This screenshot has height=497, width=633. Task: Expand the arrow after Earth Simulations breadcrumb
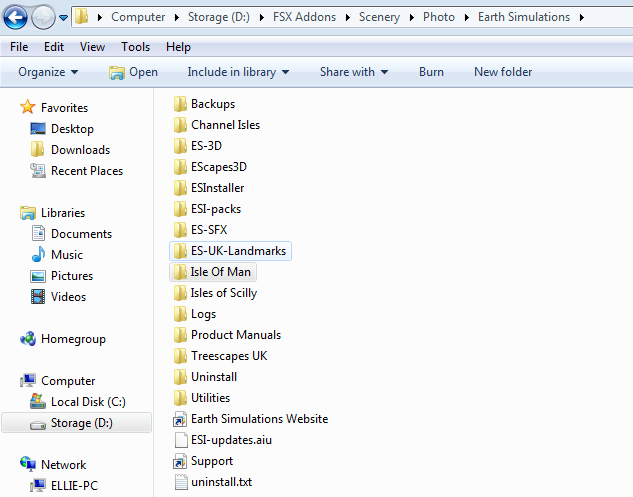[x=582, y=17]
